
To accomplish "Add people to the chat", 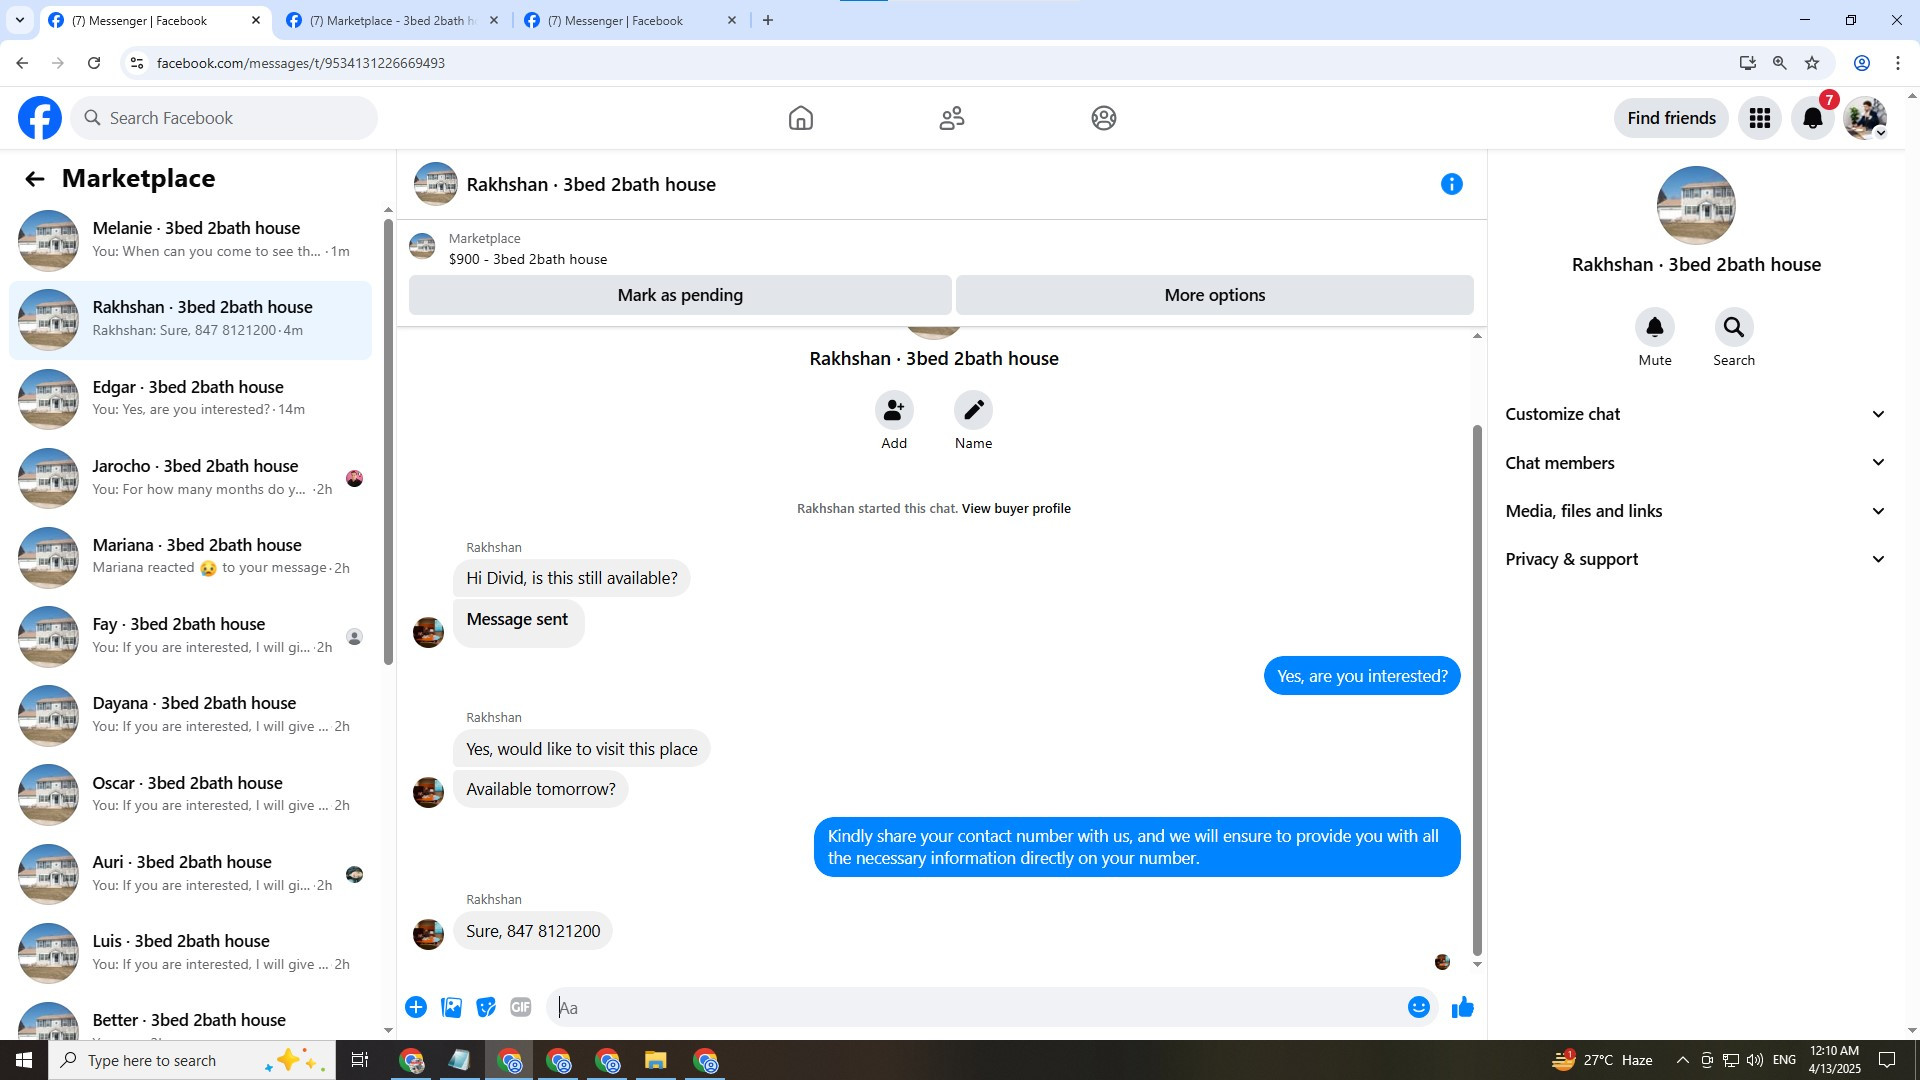I will click(894, 410).
